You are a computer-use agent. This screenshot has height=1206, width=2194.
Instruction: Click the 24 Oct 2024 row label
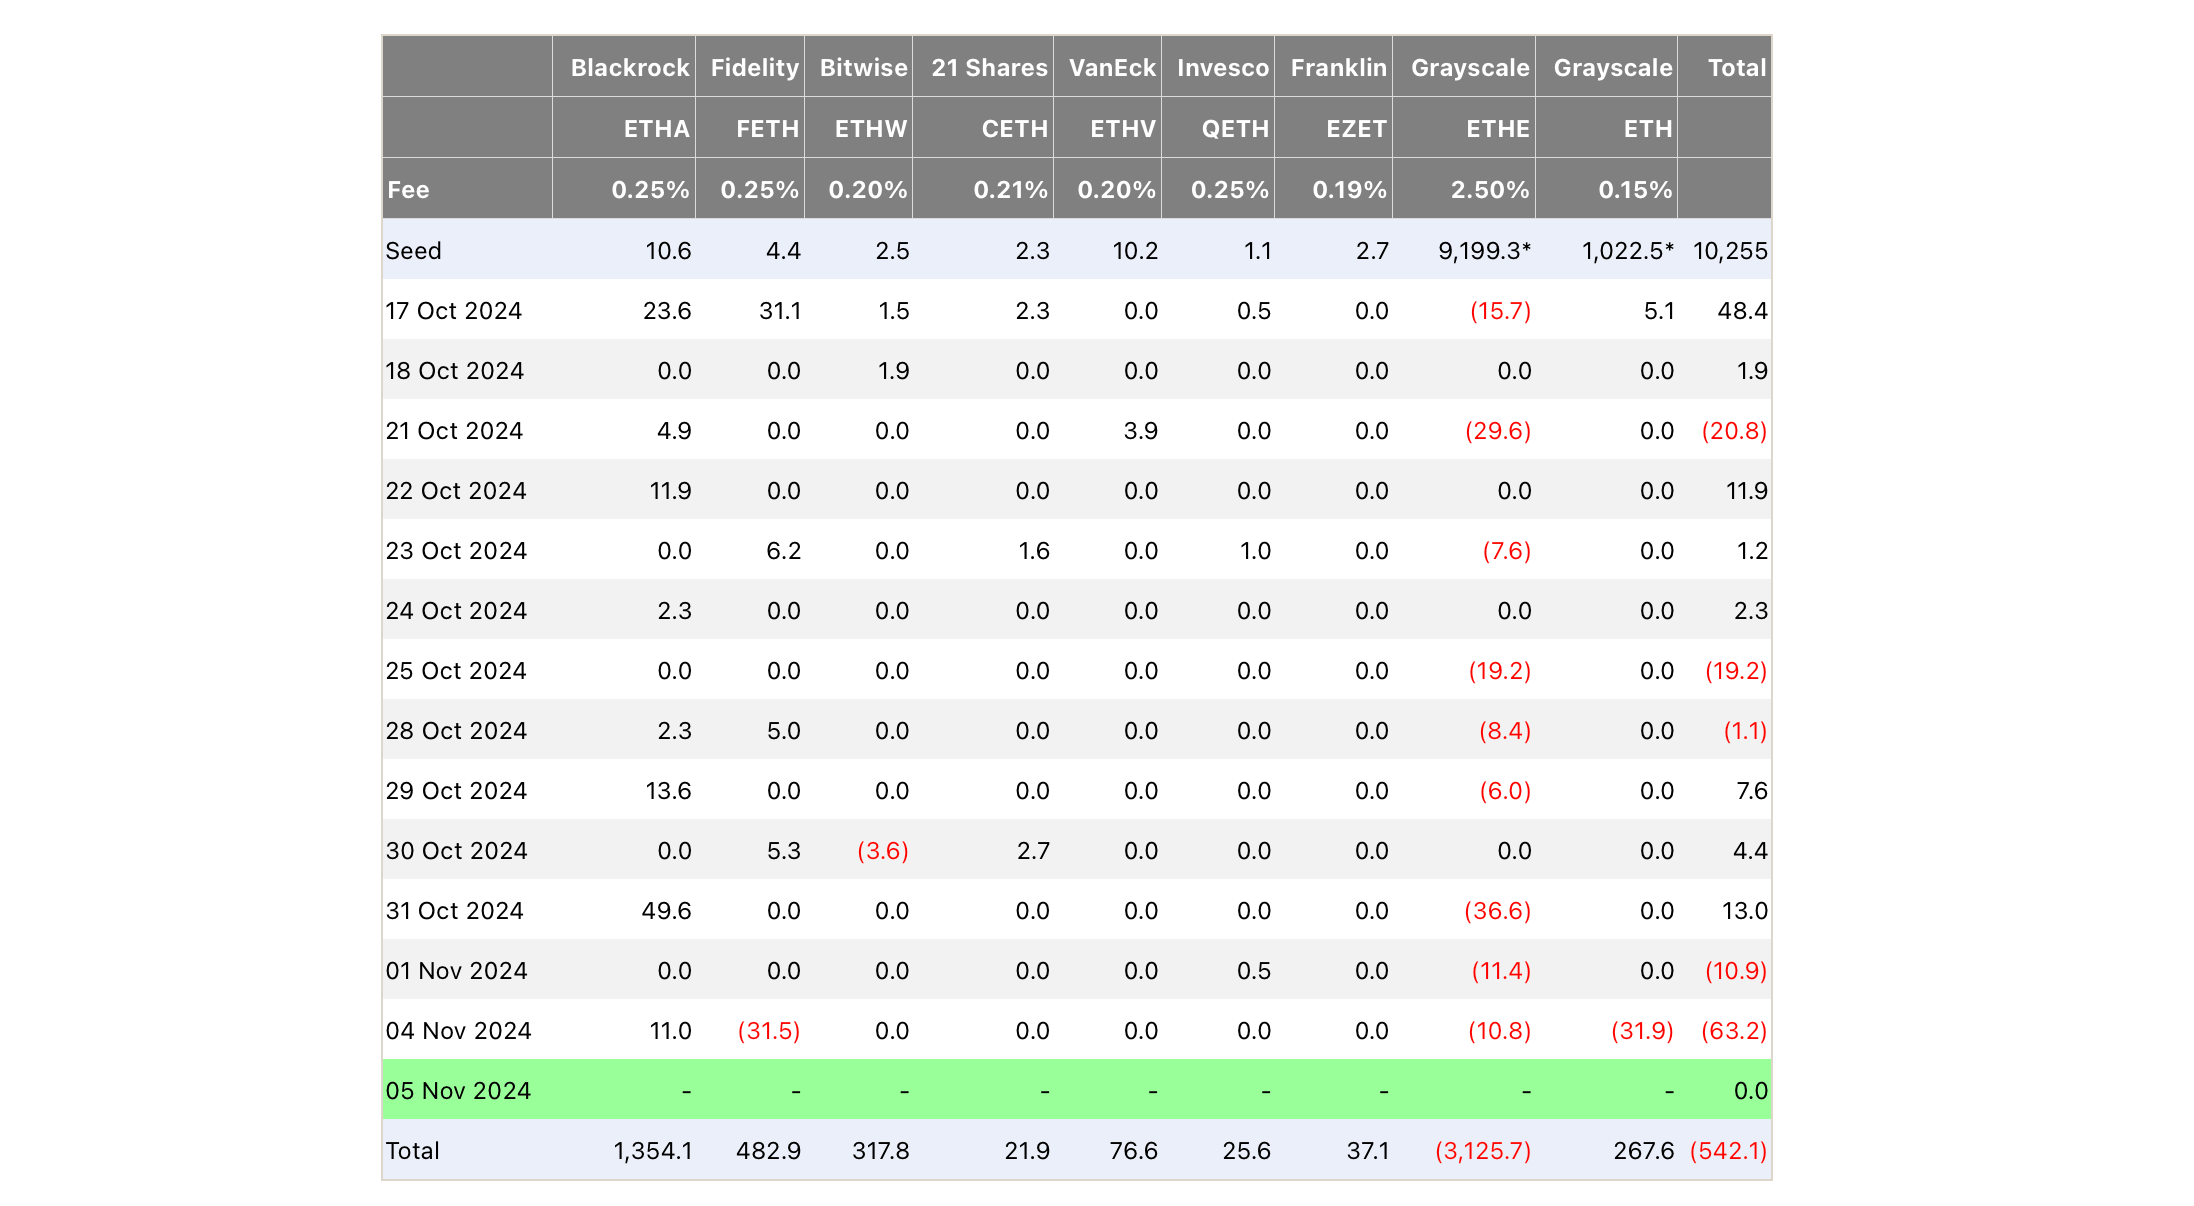tap(455, 611)
